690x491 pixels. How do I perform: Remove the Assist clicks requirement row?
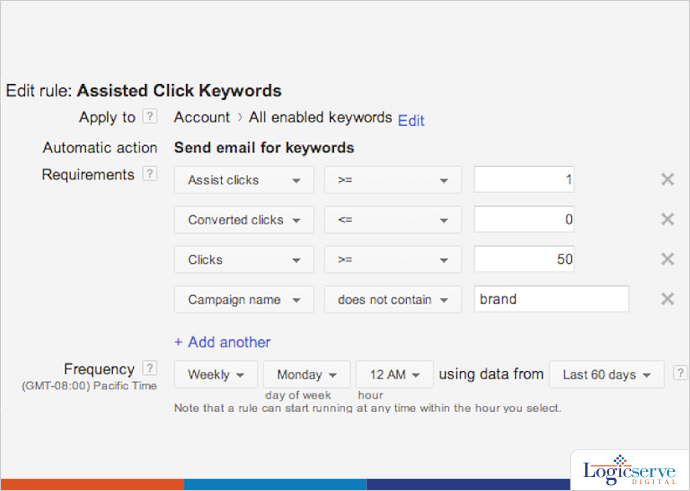click(667, 180)
